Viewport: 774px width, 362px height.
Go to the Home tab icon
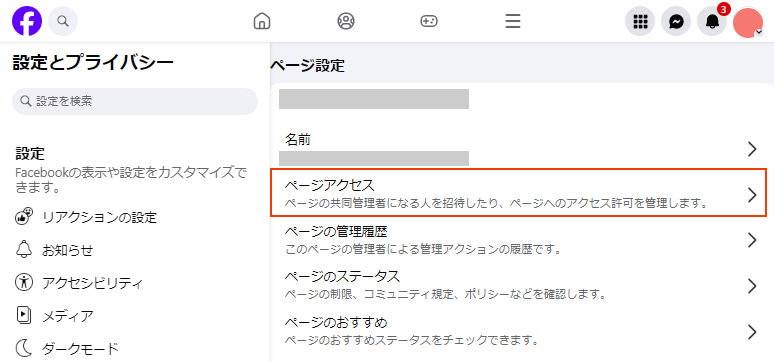tap(262, 21)
